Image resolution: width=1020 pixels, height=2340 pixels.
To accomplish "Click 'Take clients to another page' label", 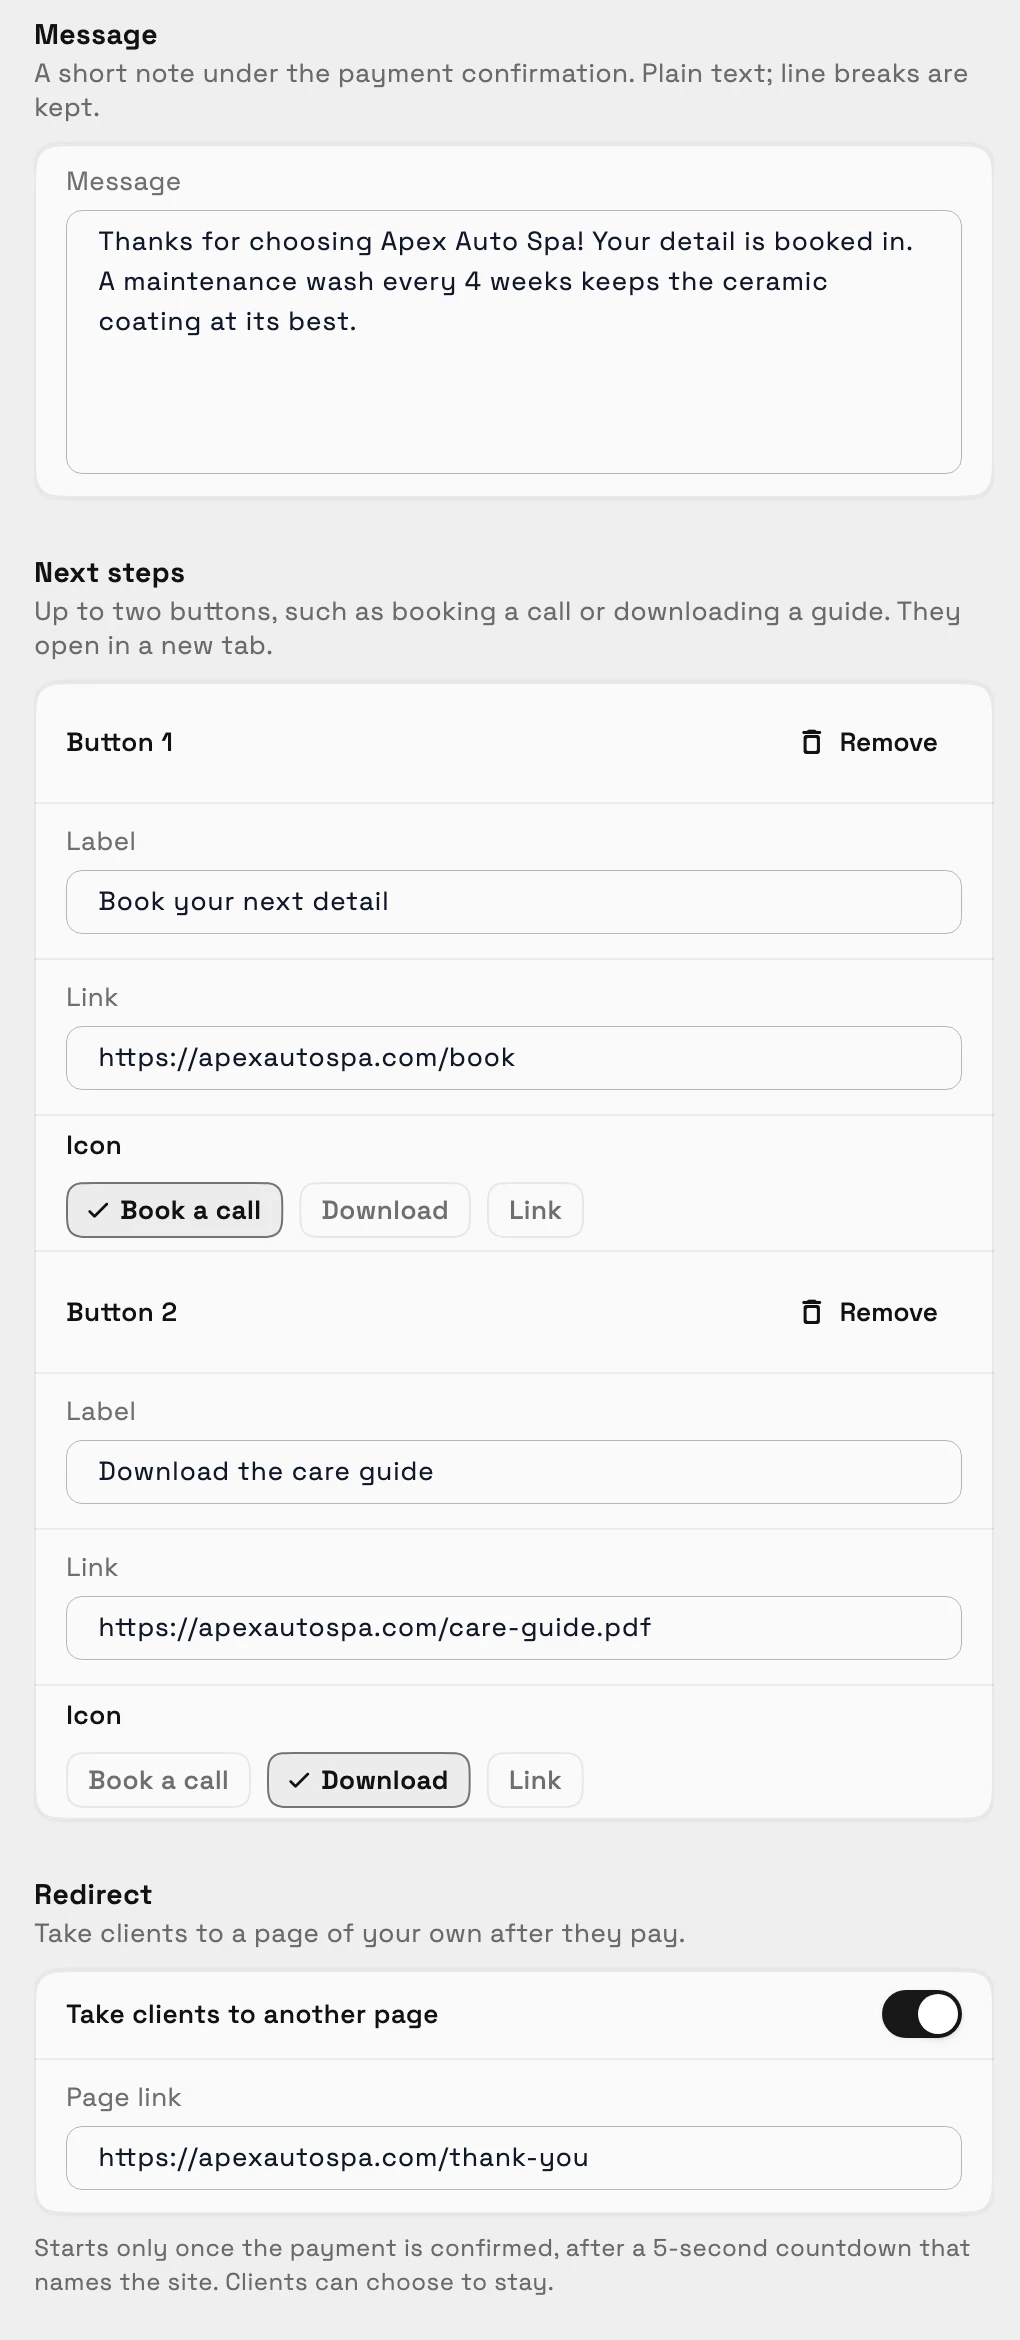I will 252,2014.
